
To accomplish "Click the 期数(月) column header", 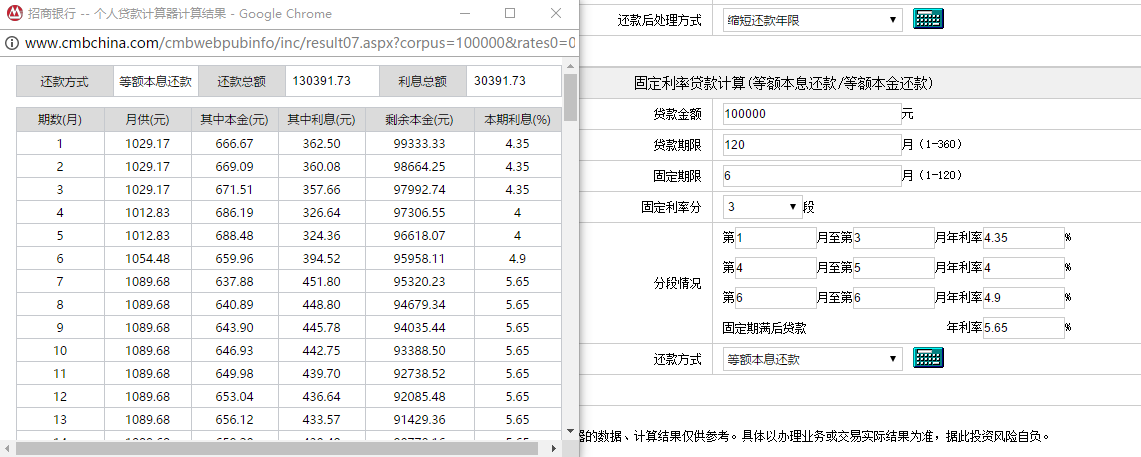I will click(x=60, y=120).
